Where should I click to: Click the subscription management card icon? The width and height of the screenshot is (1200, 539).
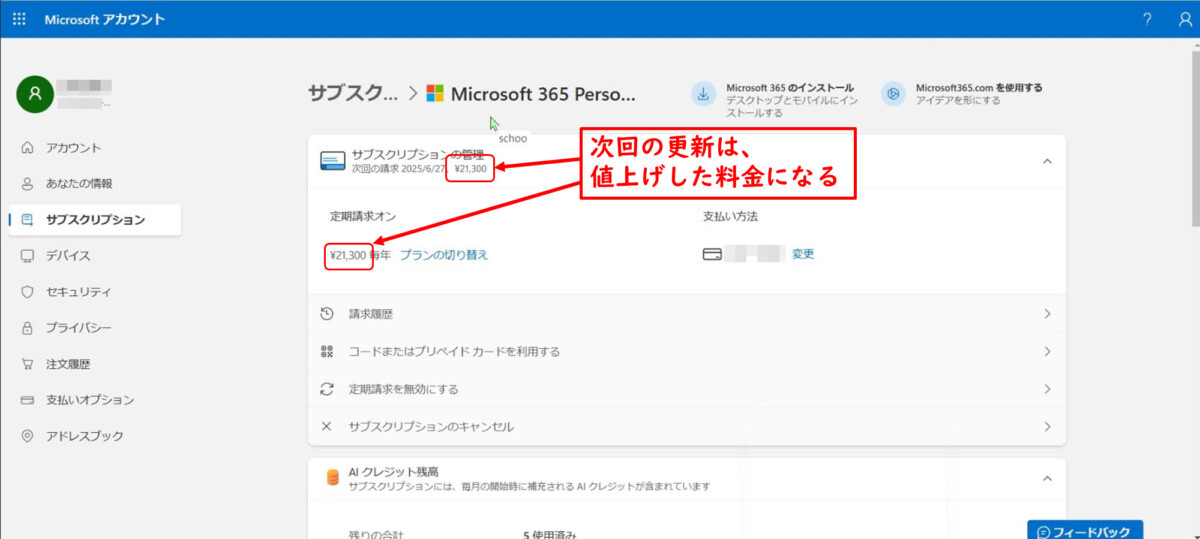point(333,160)
